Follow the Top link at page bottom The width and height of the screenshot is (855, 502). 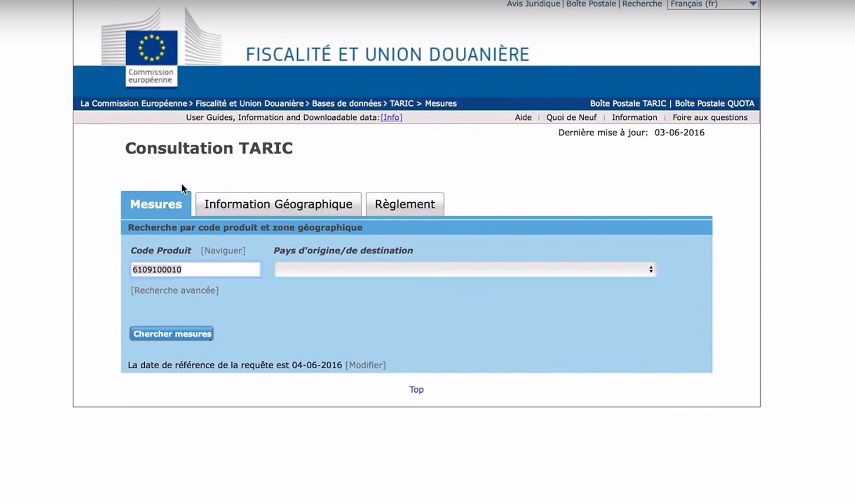click(x=416, y=390)
